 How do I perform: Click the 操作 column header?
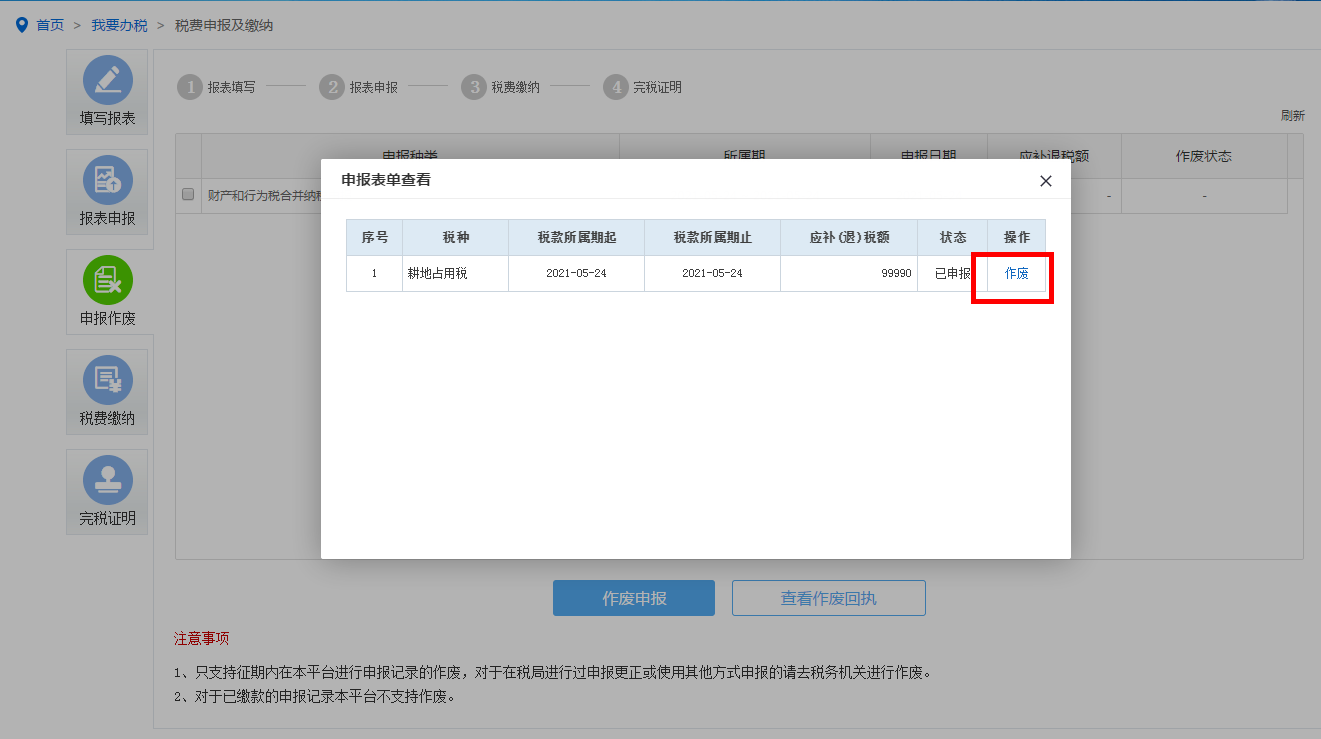click(1017, 238)
